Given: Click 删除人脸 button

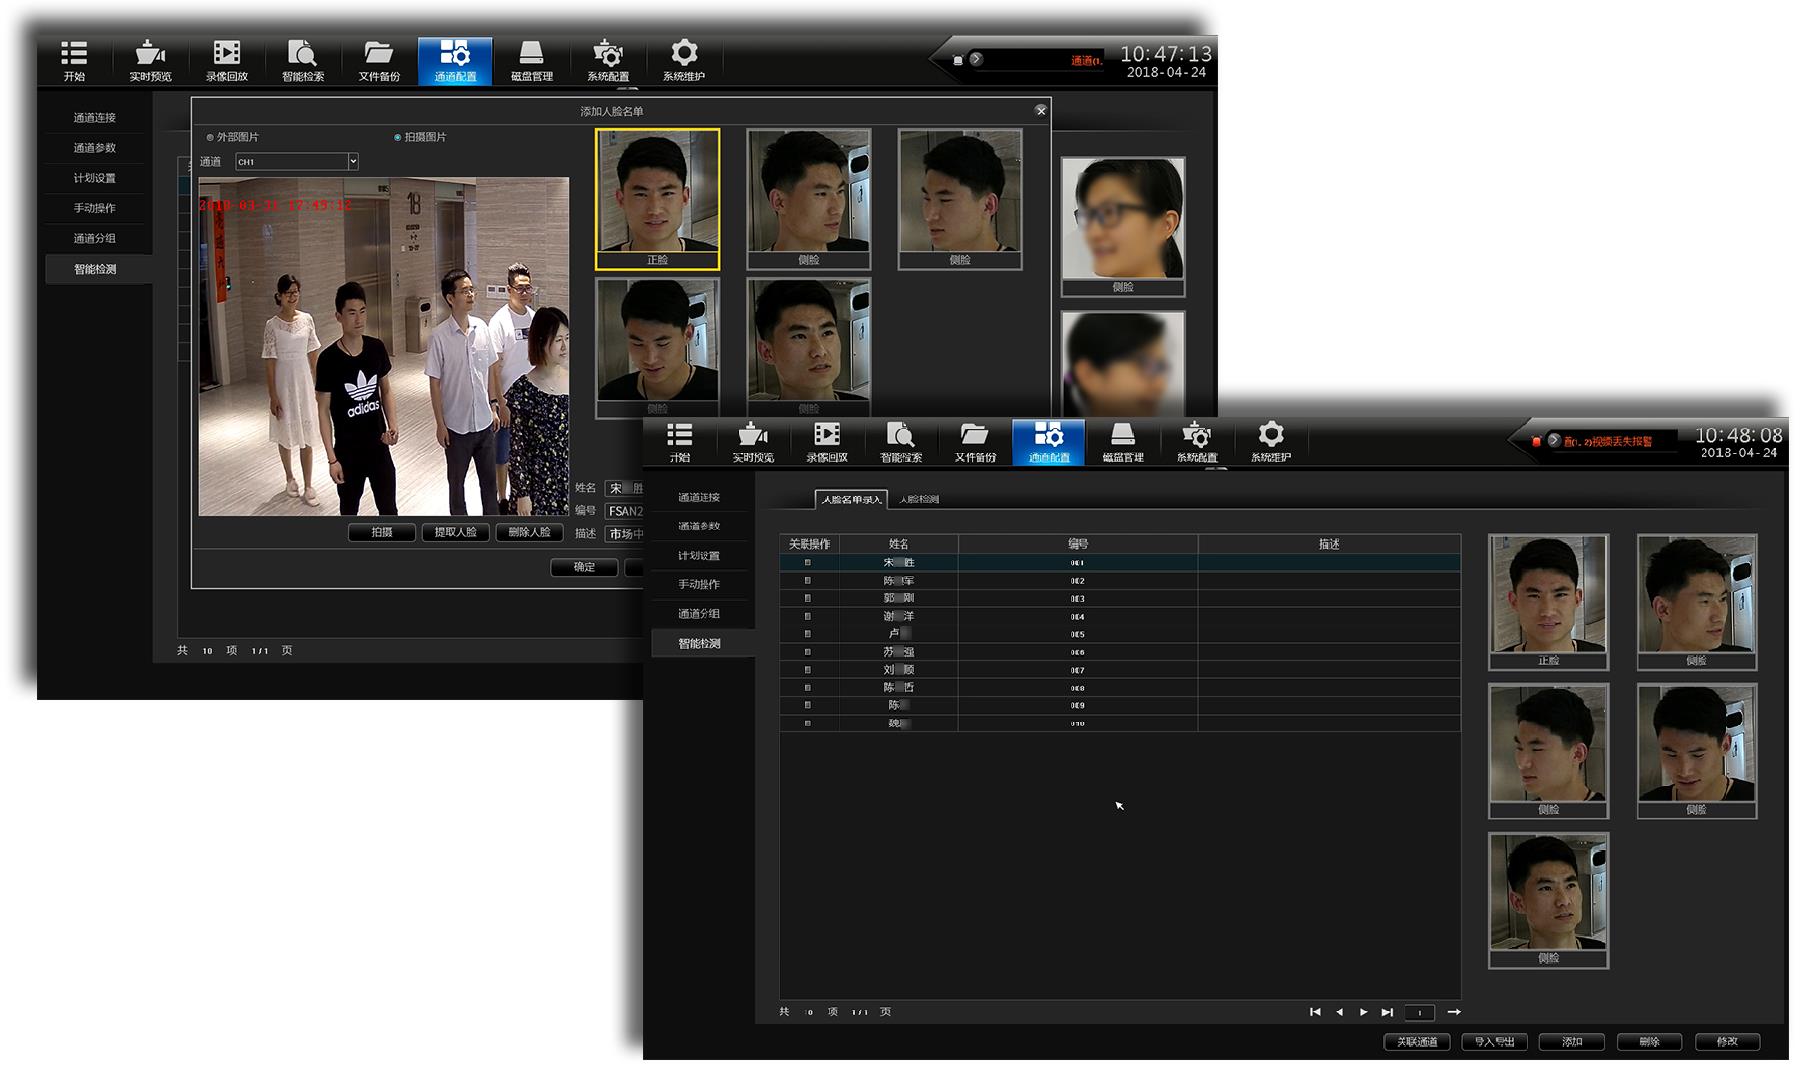Looking at the screenshot, I should (x=530, y=532).
